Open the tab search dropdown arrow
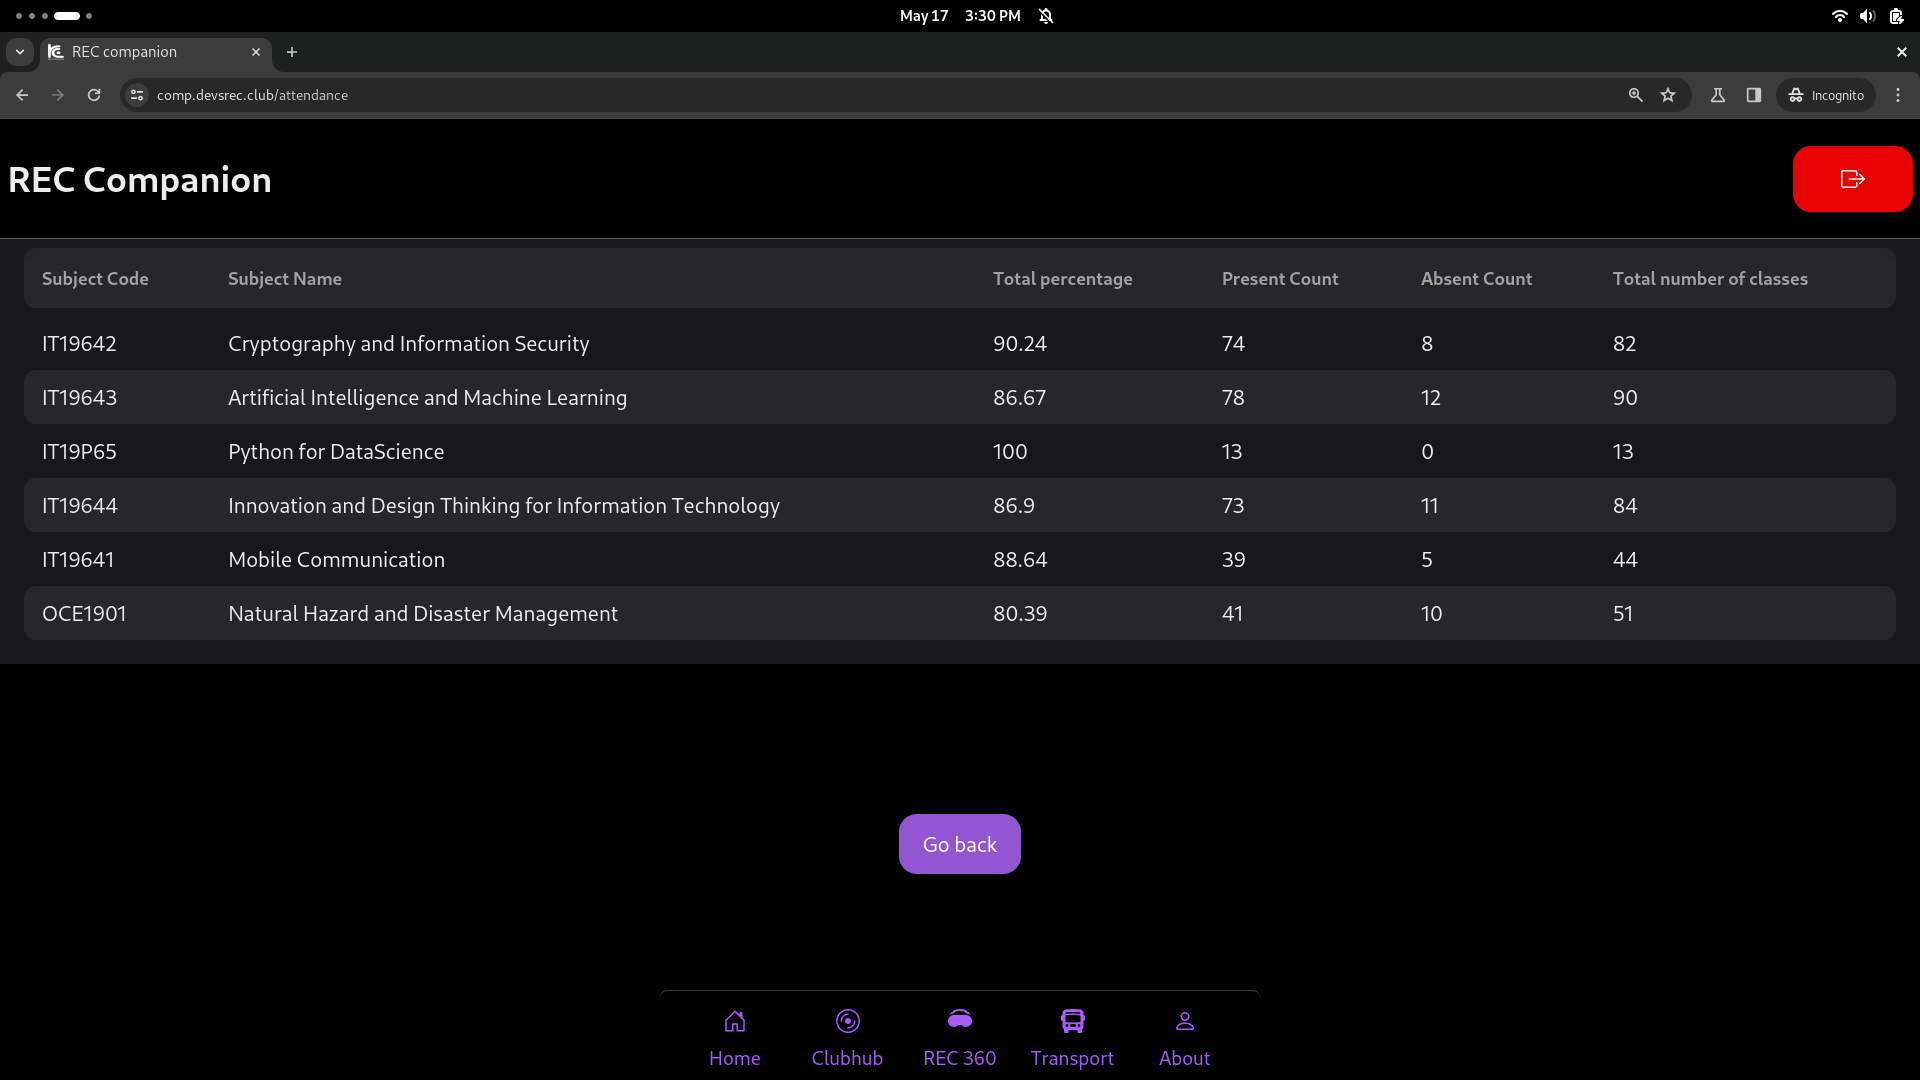 tap(20, 52)
